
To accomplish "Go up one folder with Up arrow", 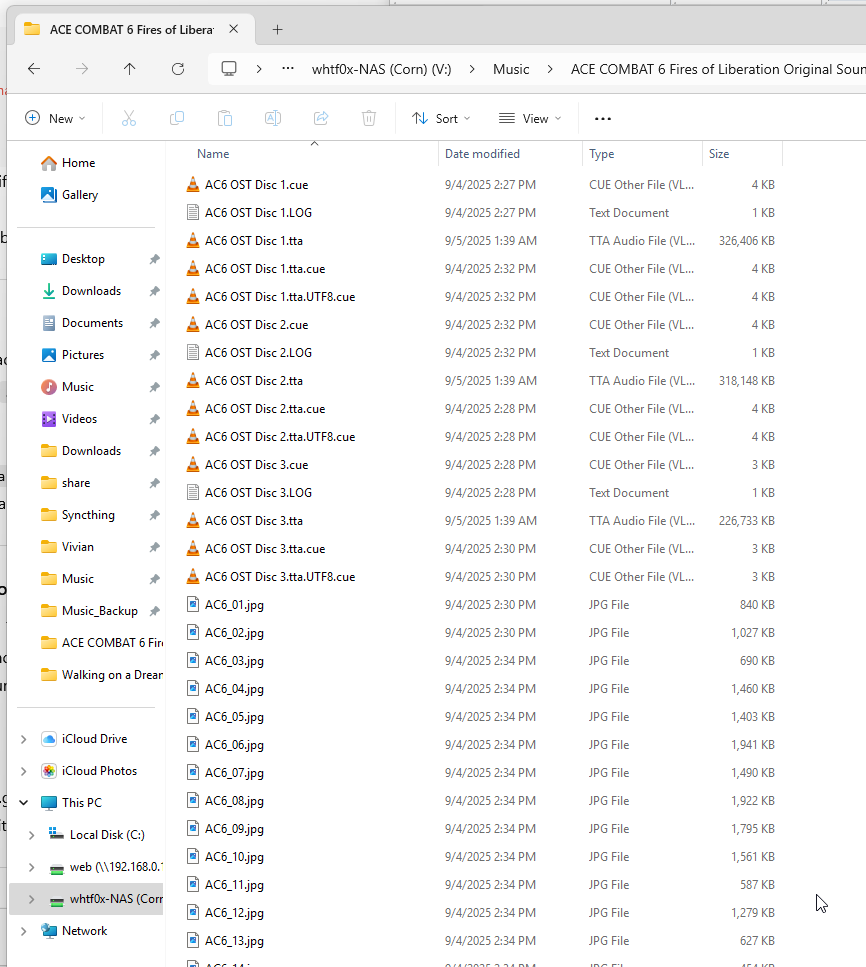I will pos(129,69).
